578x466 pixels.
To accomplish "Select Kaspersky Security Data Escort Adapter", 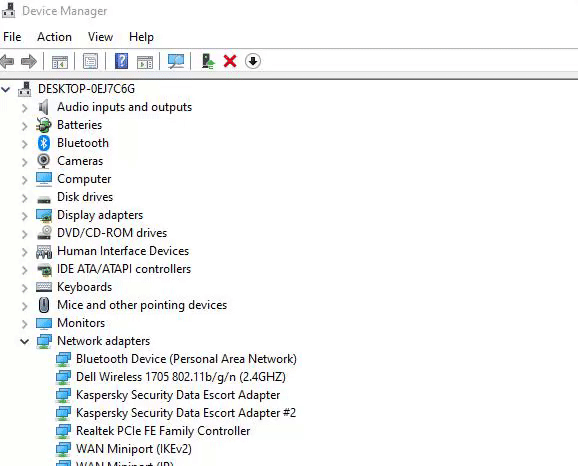I will tap(178, 395).
